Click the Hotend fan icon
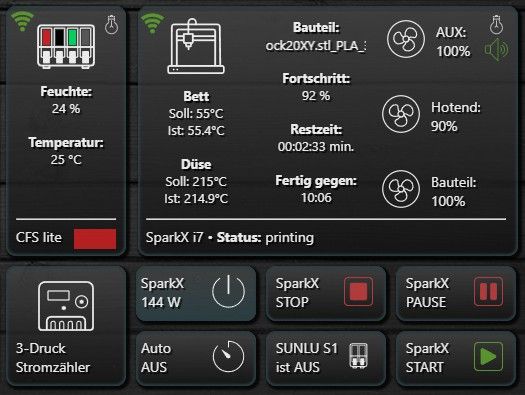The width and height of the screenshot is (525, 395). [401, 114]
